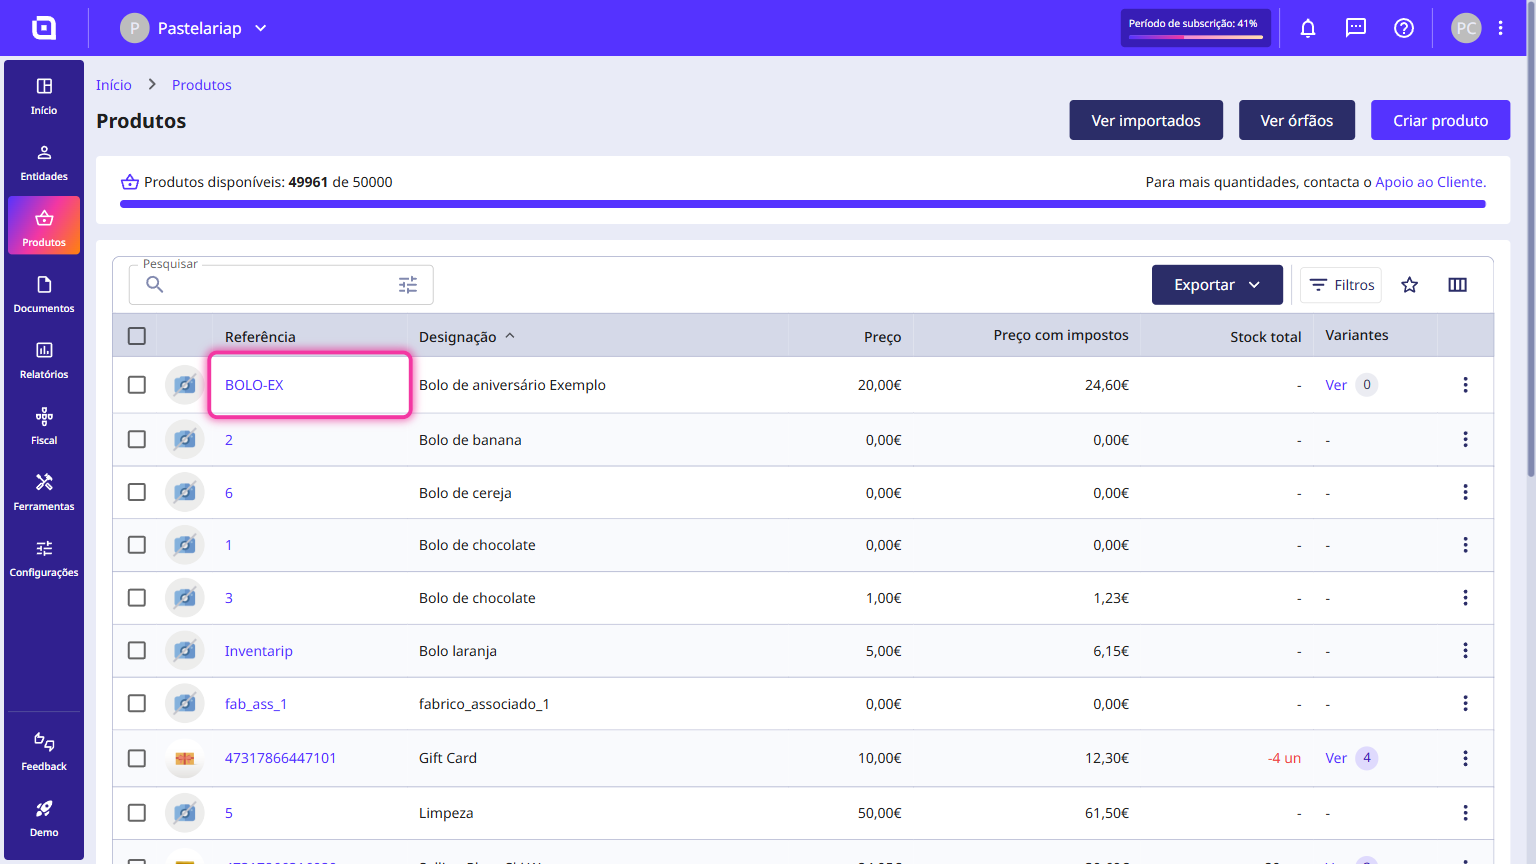1536x864 pixels.
Task: Click the favorites star icon
Action: [x=1409, y=285]
